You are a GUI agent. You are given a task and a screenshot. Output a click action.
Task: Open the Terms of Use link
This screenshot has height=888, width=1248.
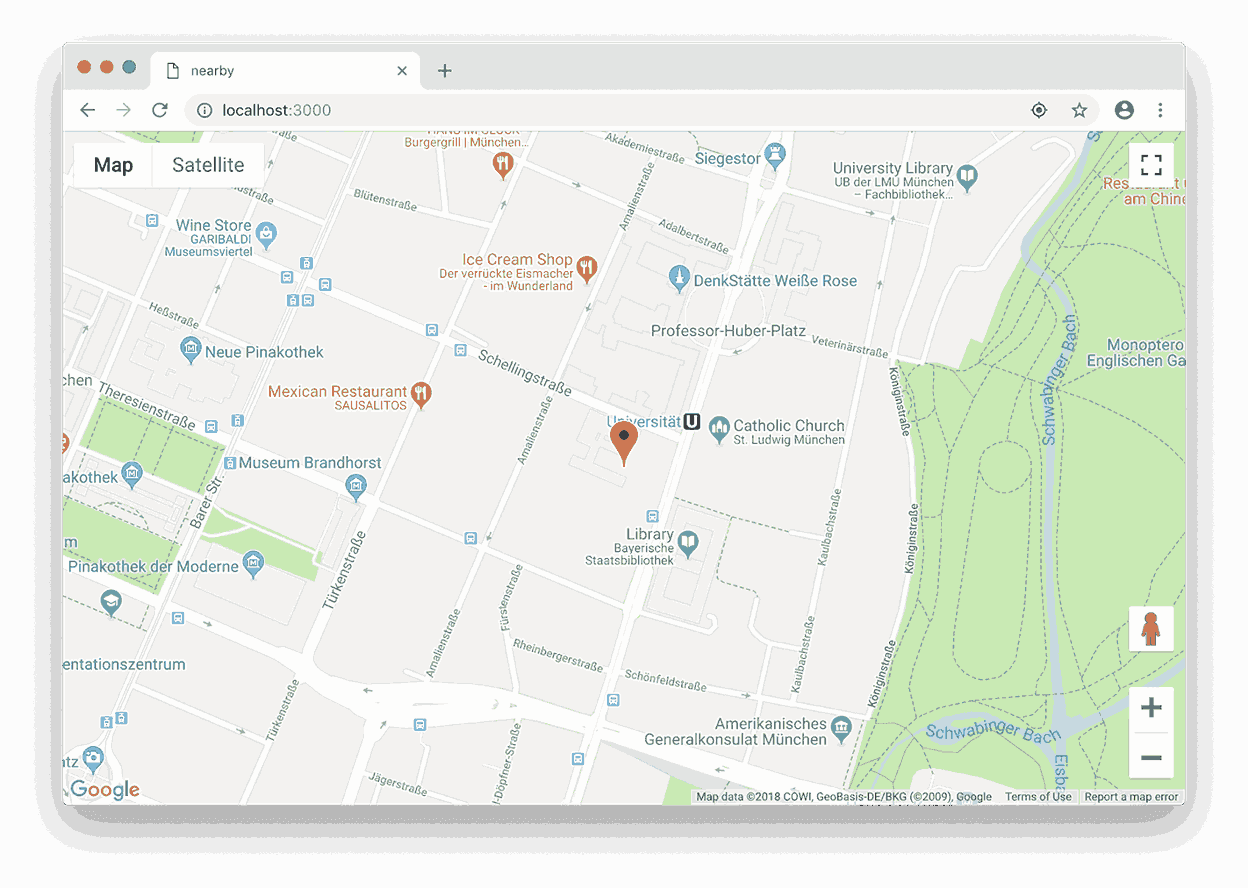click(x=1038, y=797)
